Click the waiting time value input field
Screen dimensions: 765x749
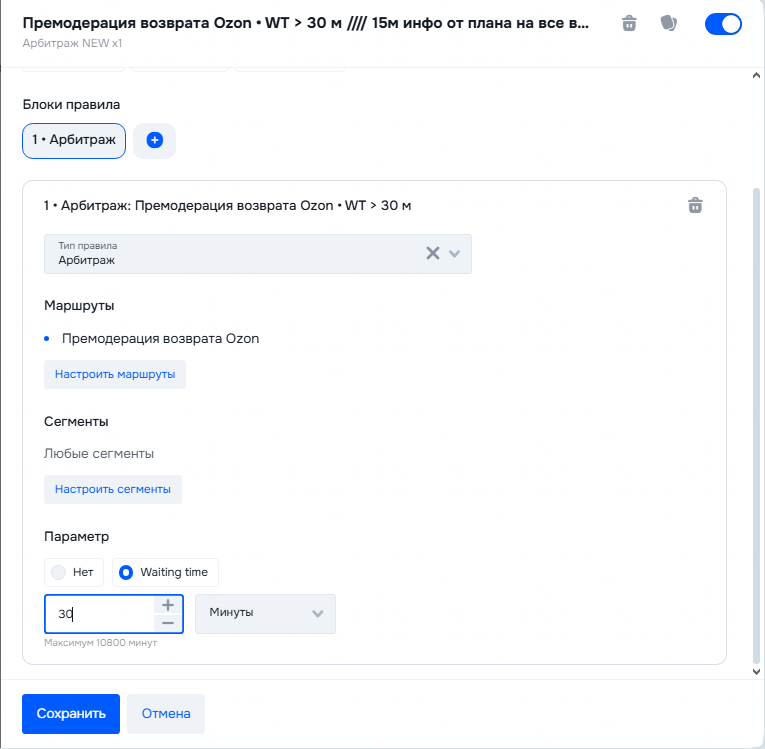click(100, 614)
